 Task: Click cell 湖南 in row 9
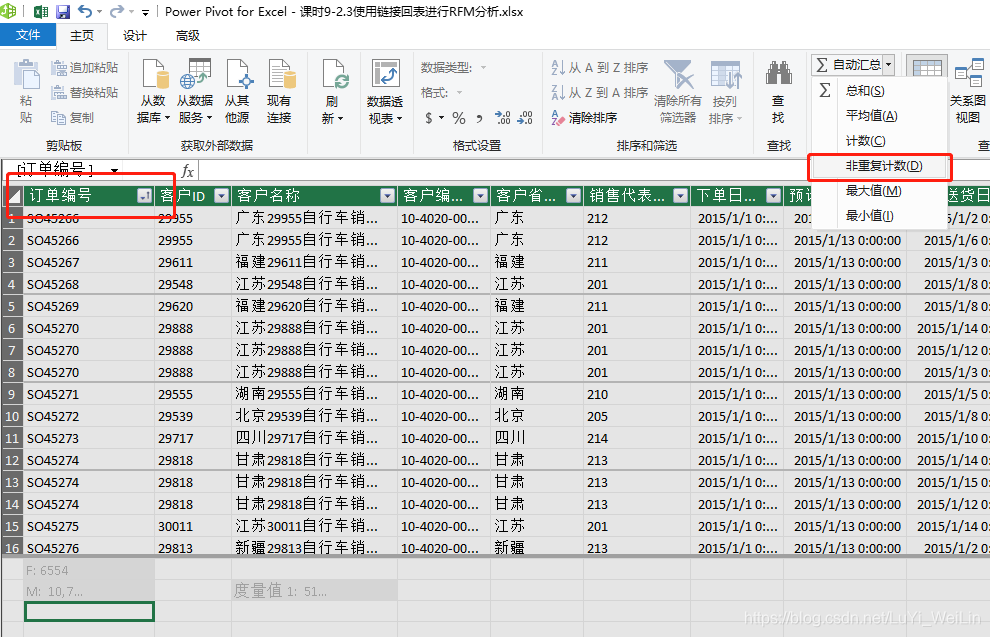tap(537, 395)
